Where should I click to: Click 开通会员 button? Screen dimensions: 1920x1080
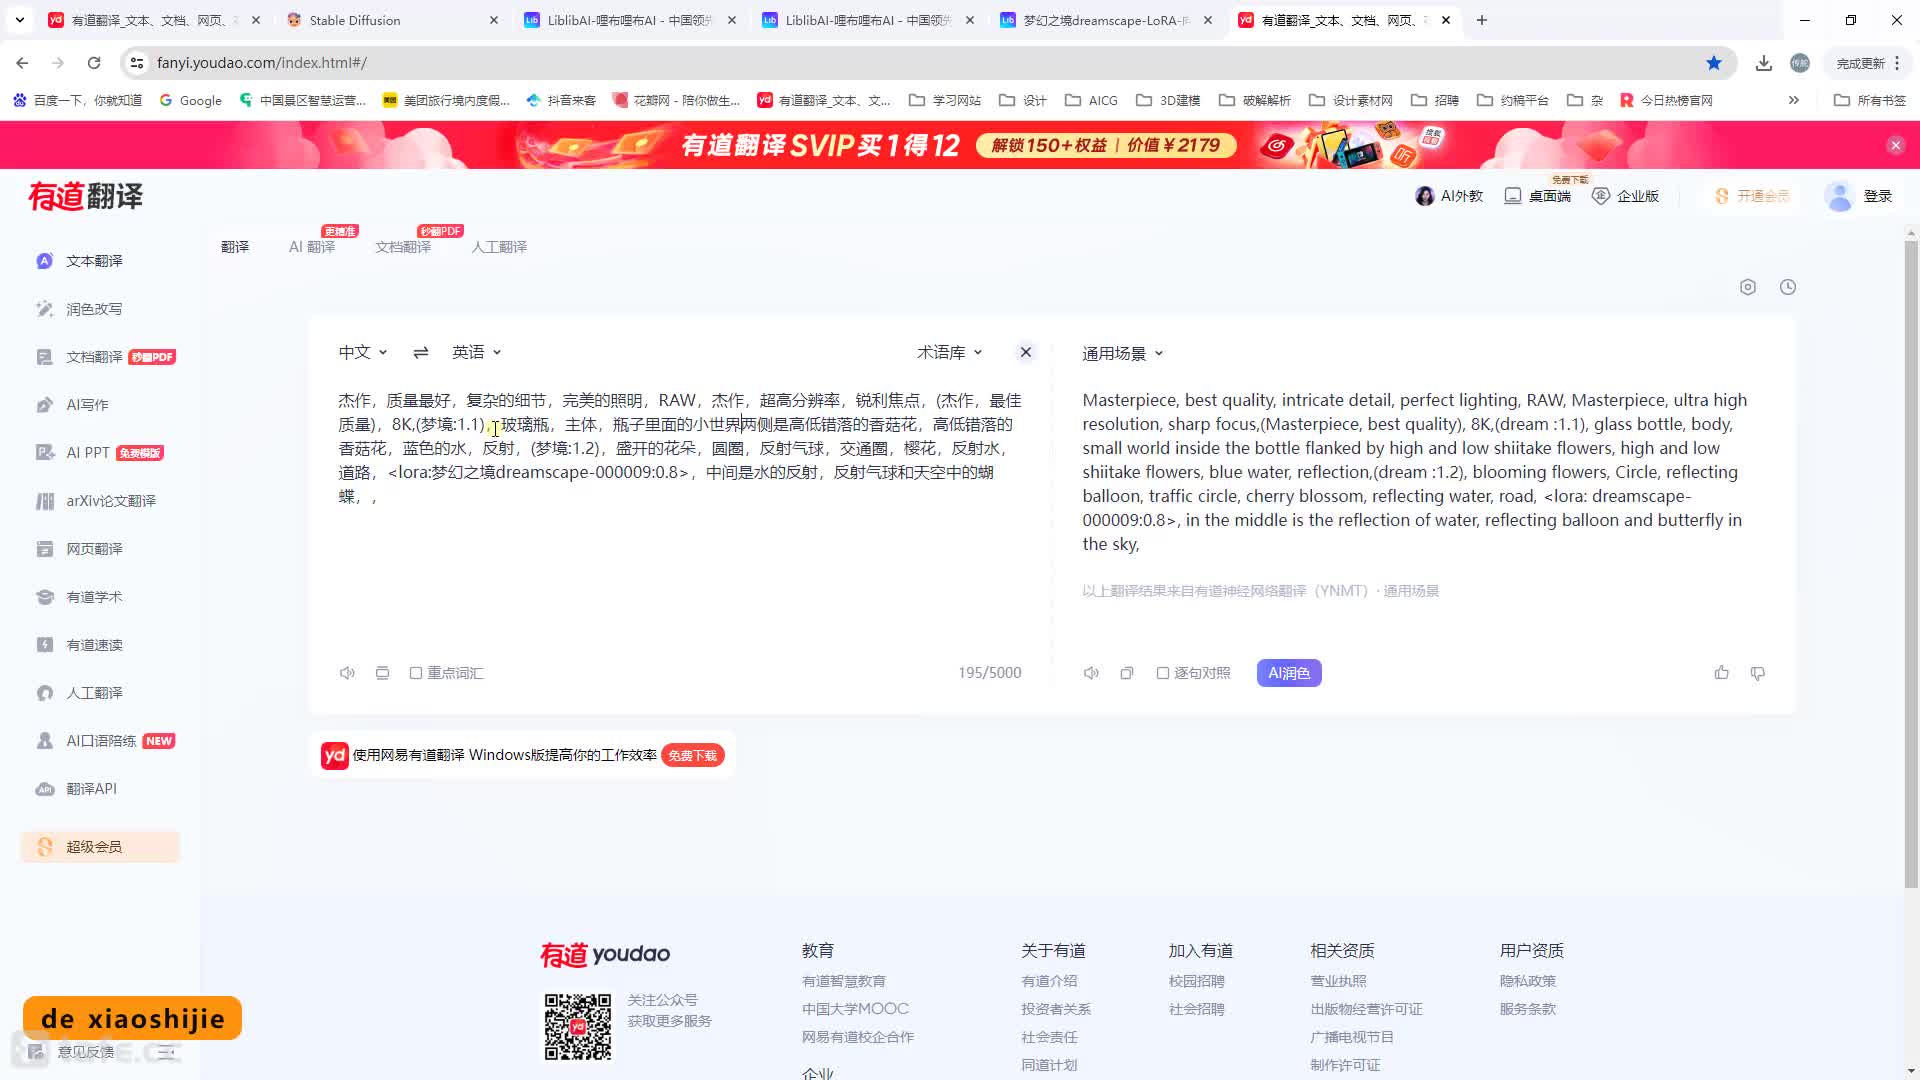click(1753, 196)
